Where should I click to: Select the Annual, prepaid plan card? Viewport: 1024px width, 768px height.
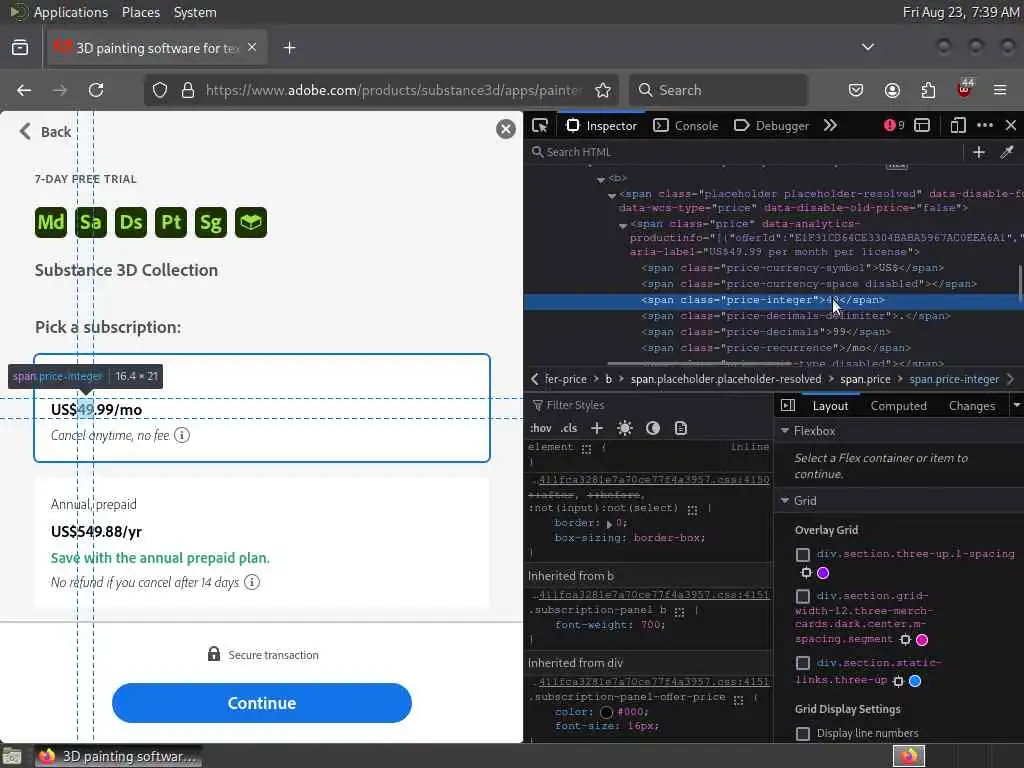coord(261,542)
